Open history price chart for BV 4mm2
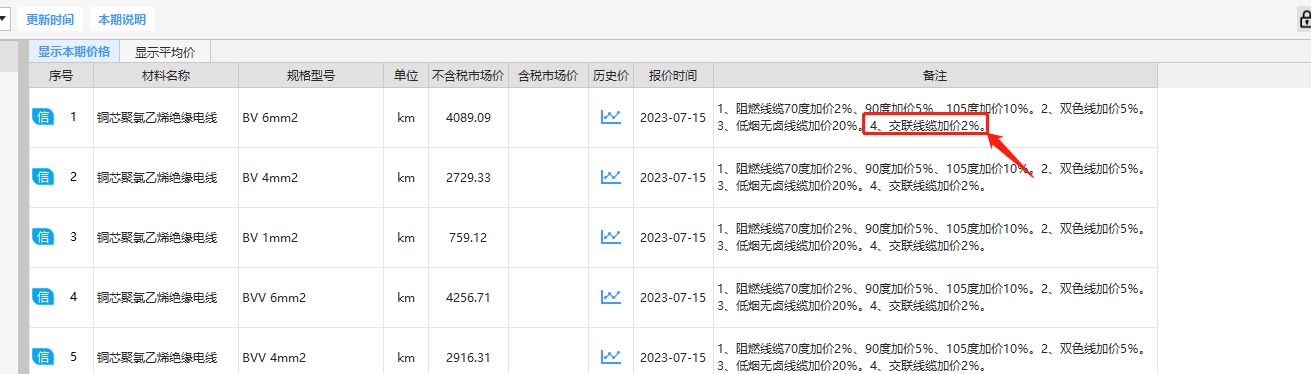Viewport: 1311px width, 374px height. click(x=611, y=177)
